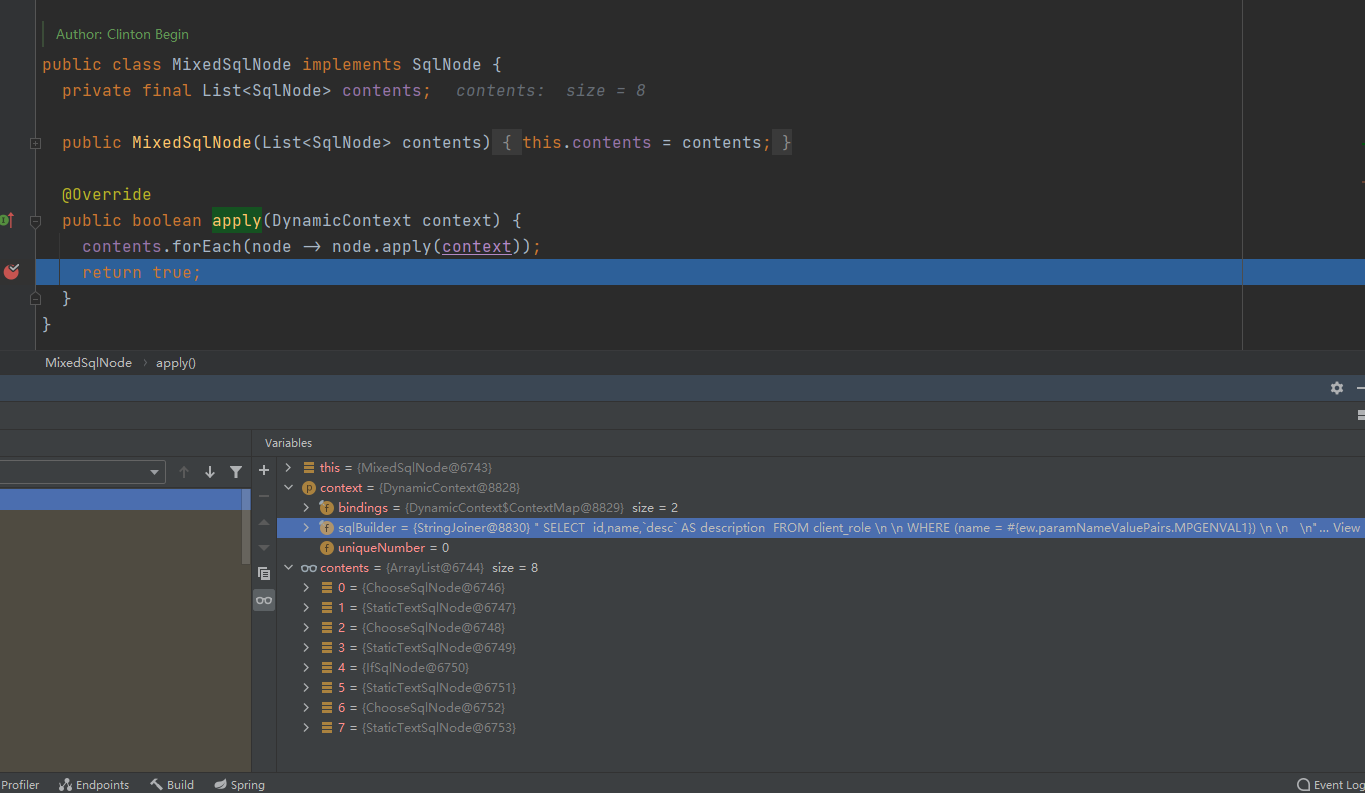This screenshot has width=1365, height=793.
Task: Click the field icon next to bindings
Action: click(x=326, y=508)
